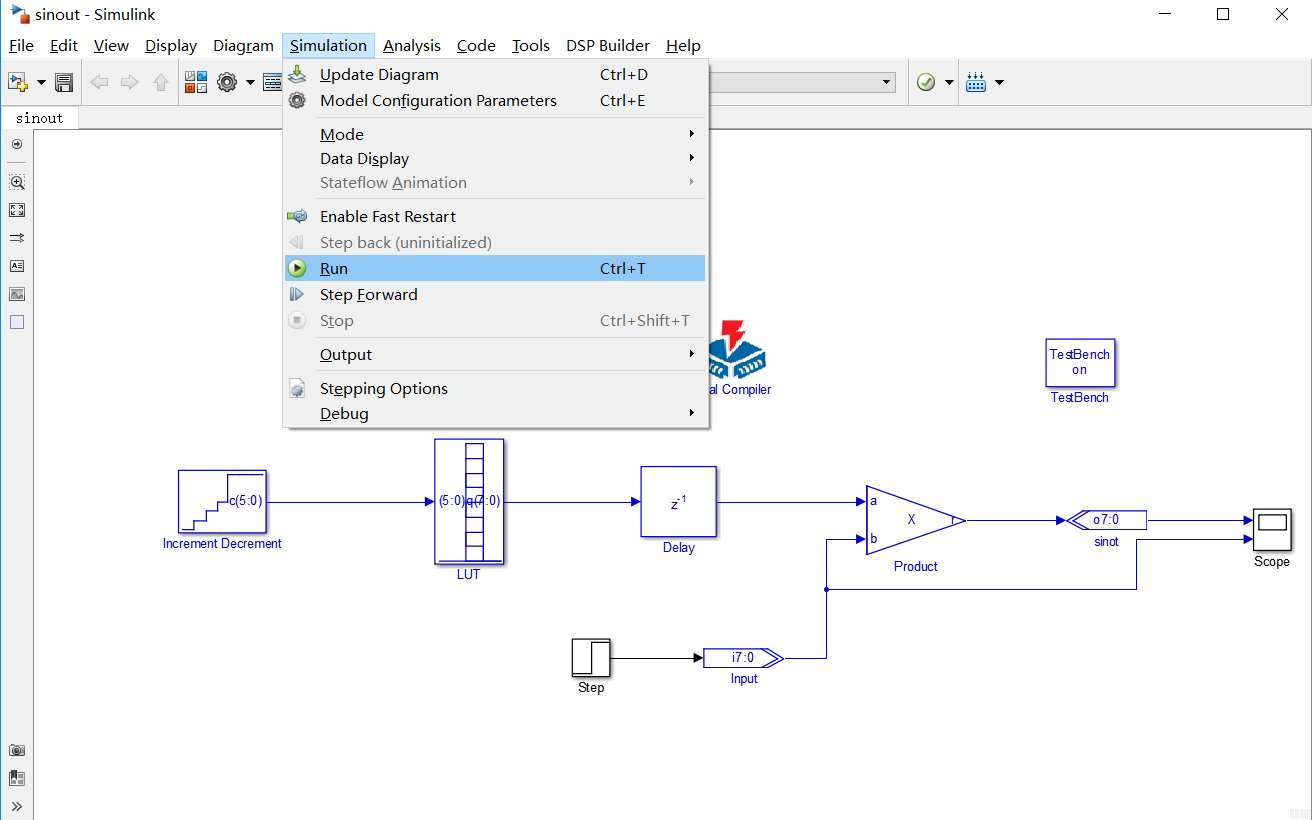Collapse the left palette with the chevron
The height and width of the screenshot is (820, 1312).
click(x=16, y=806)
